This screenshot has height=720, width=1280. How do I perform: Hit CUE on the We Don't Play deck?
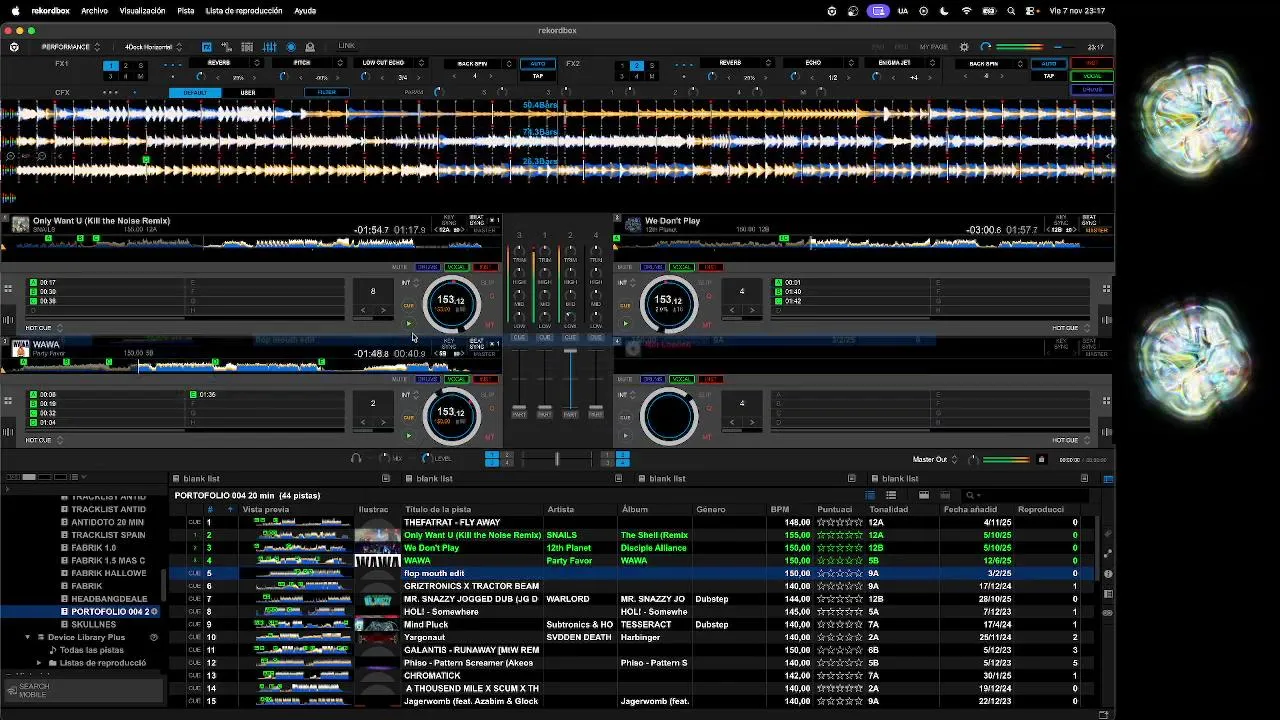625,306
